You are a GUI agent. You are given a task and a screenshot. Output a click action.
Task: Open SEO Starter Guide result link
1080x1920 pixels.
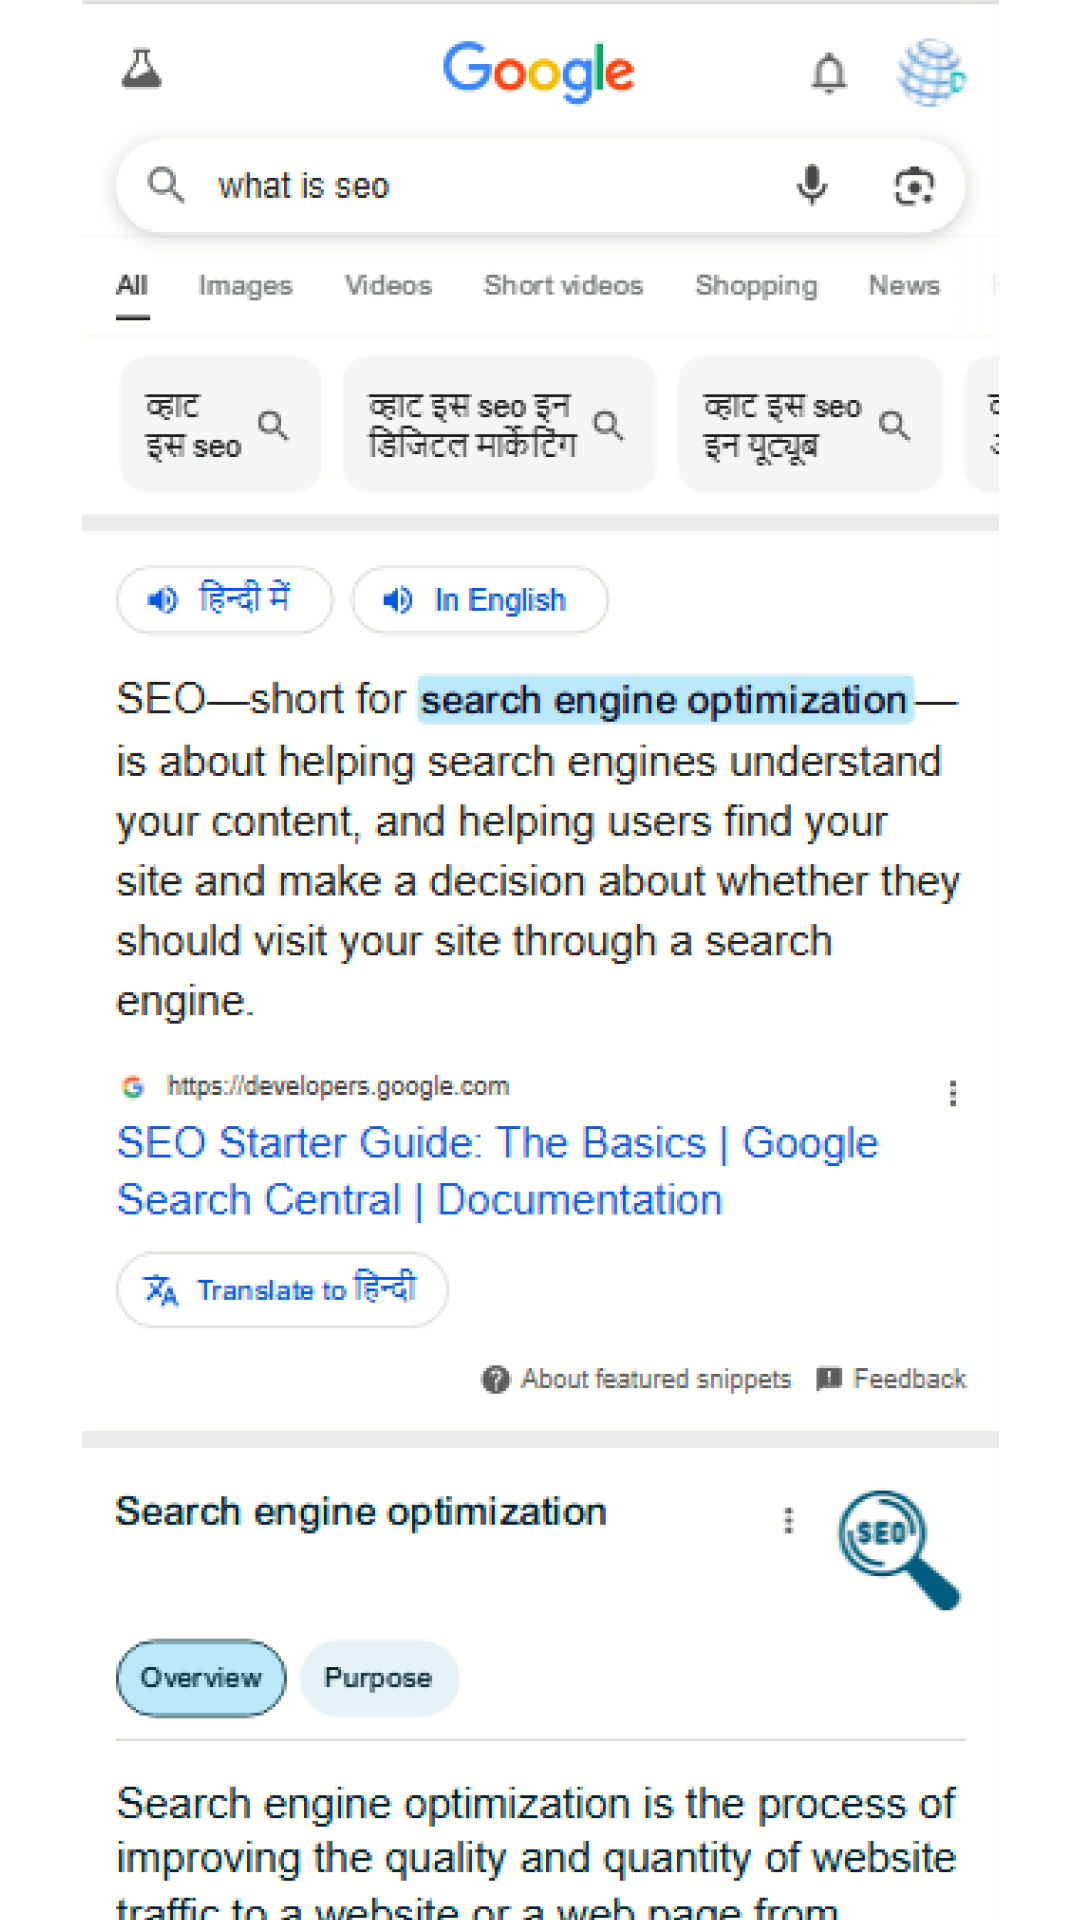click(x=497, y=1171)
